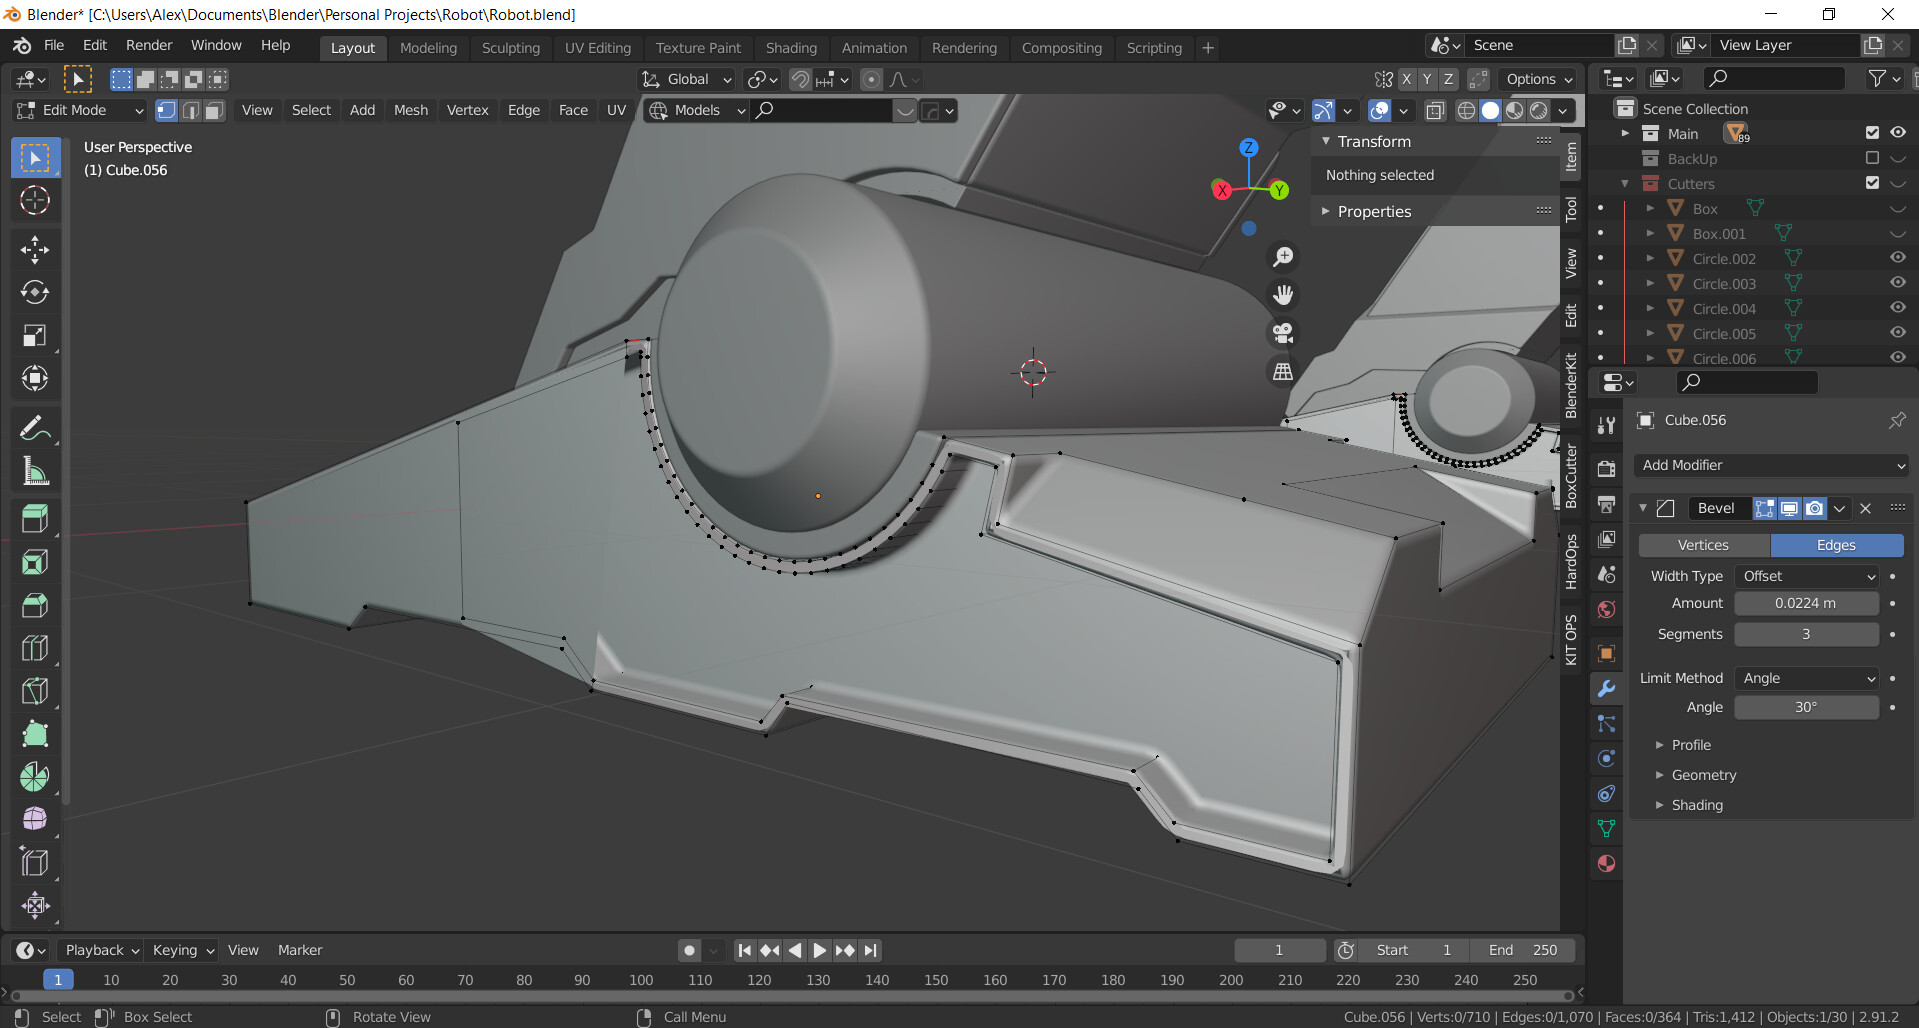1919x1028 pixels.
Task: Play the animation forward
Action: pos(819,950)
